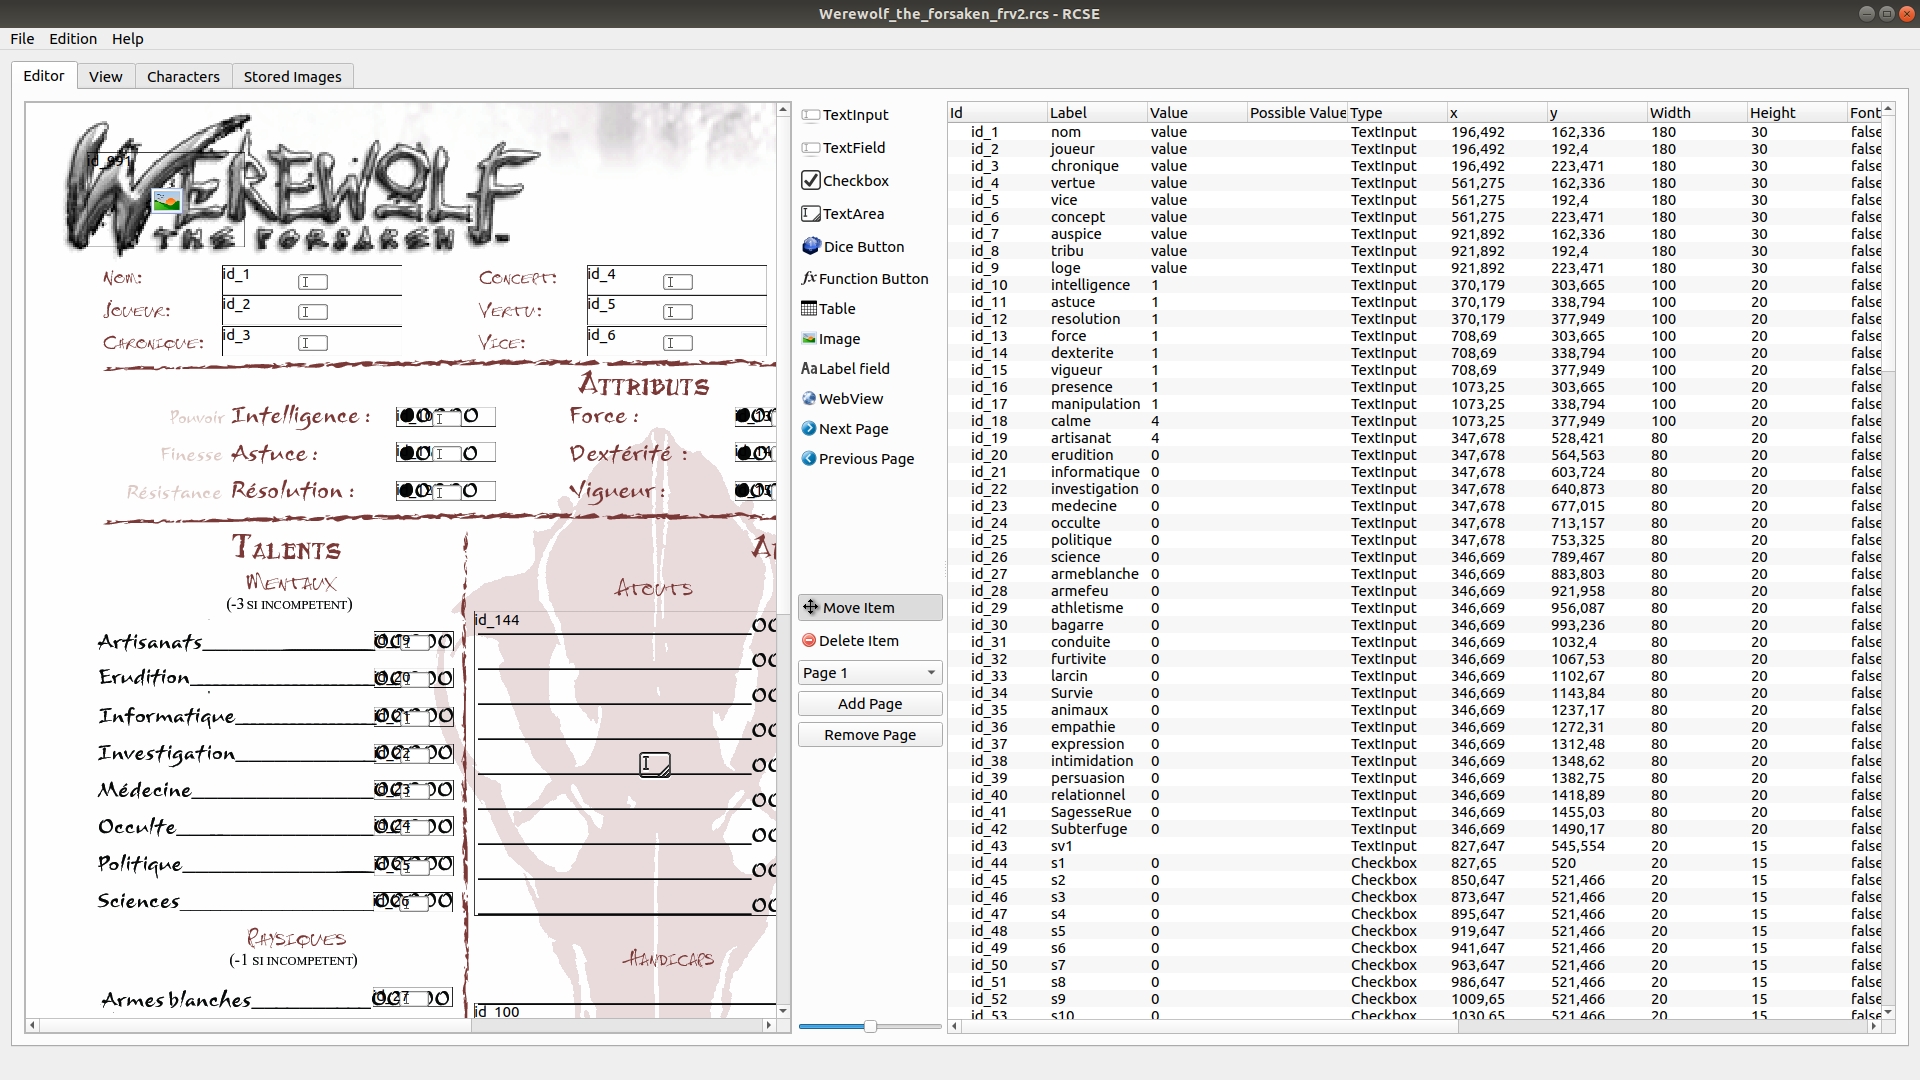Select the TextInput tool icon
Viewport: 1920px width, 1080px height.
point(811,115)
